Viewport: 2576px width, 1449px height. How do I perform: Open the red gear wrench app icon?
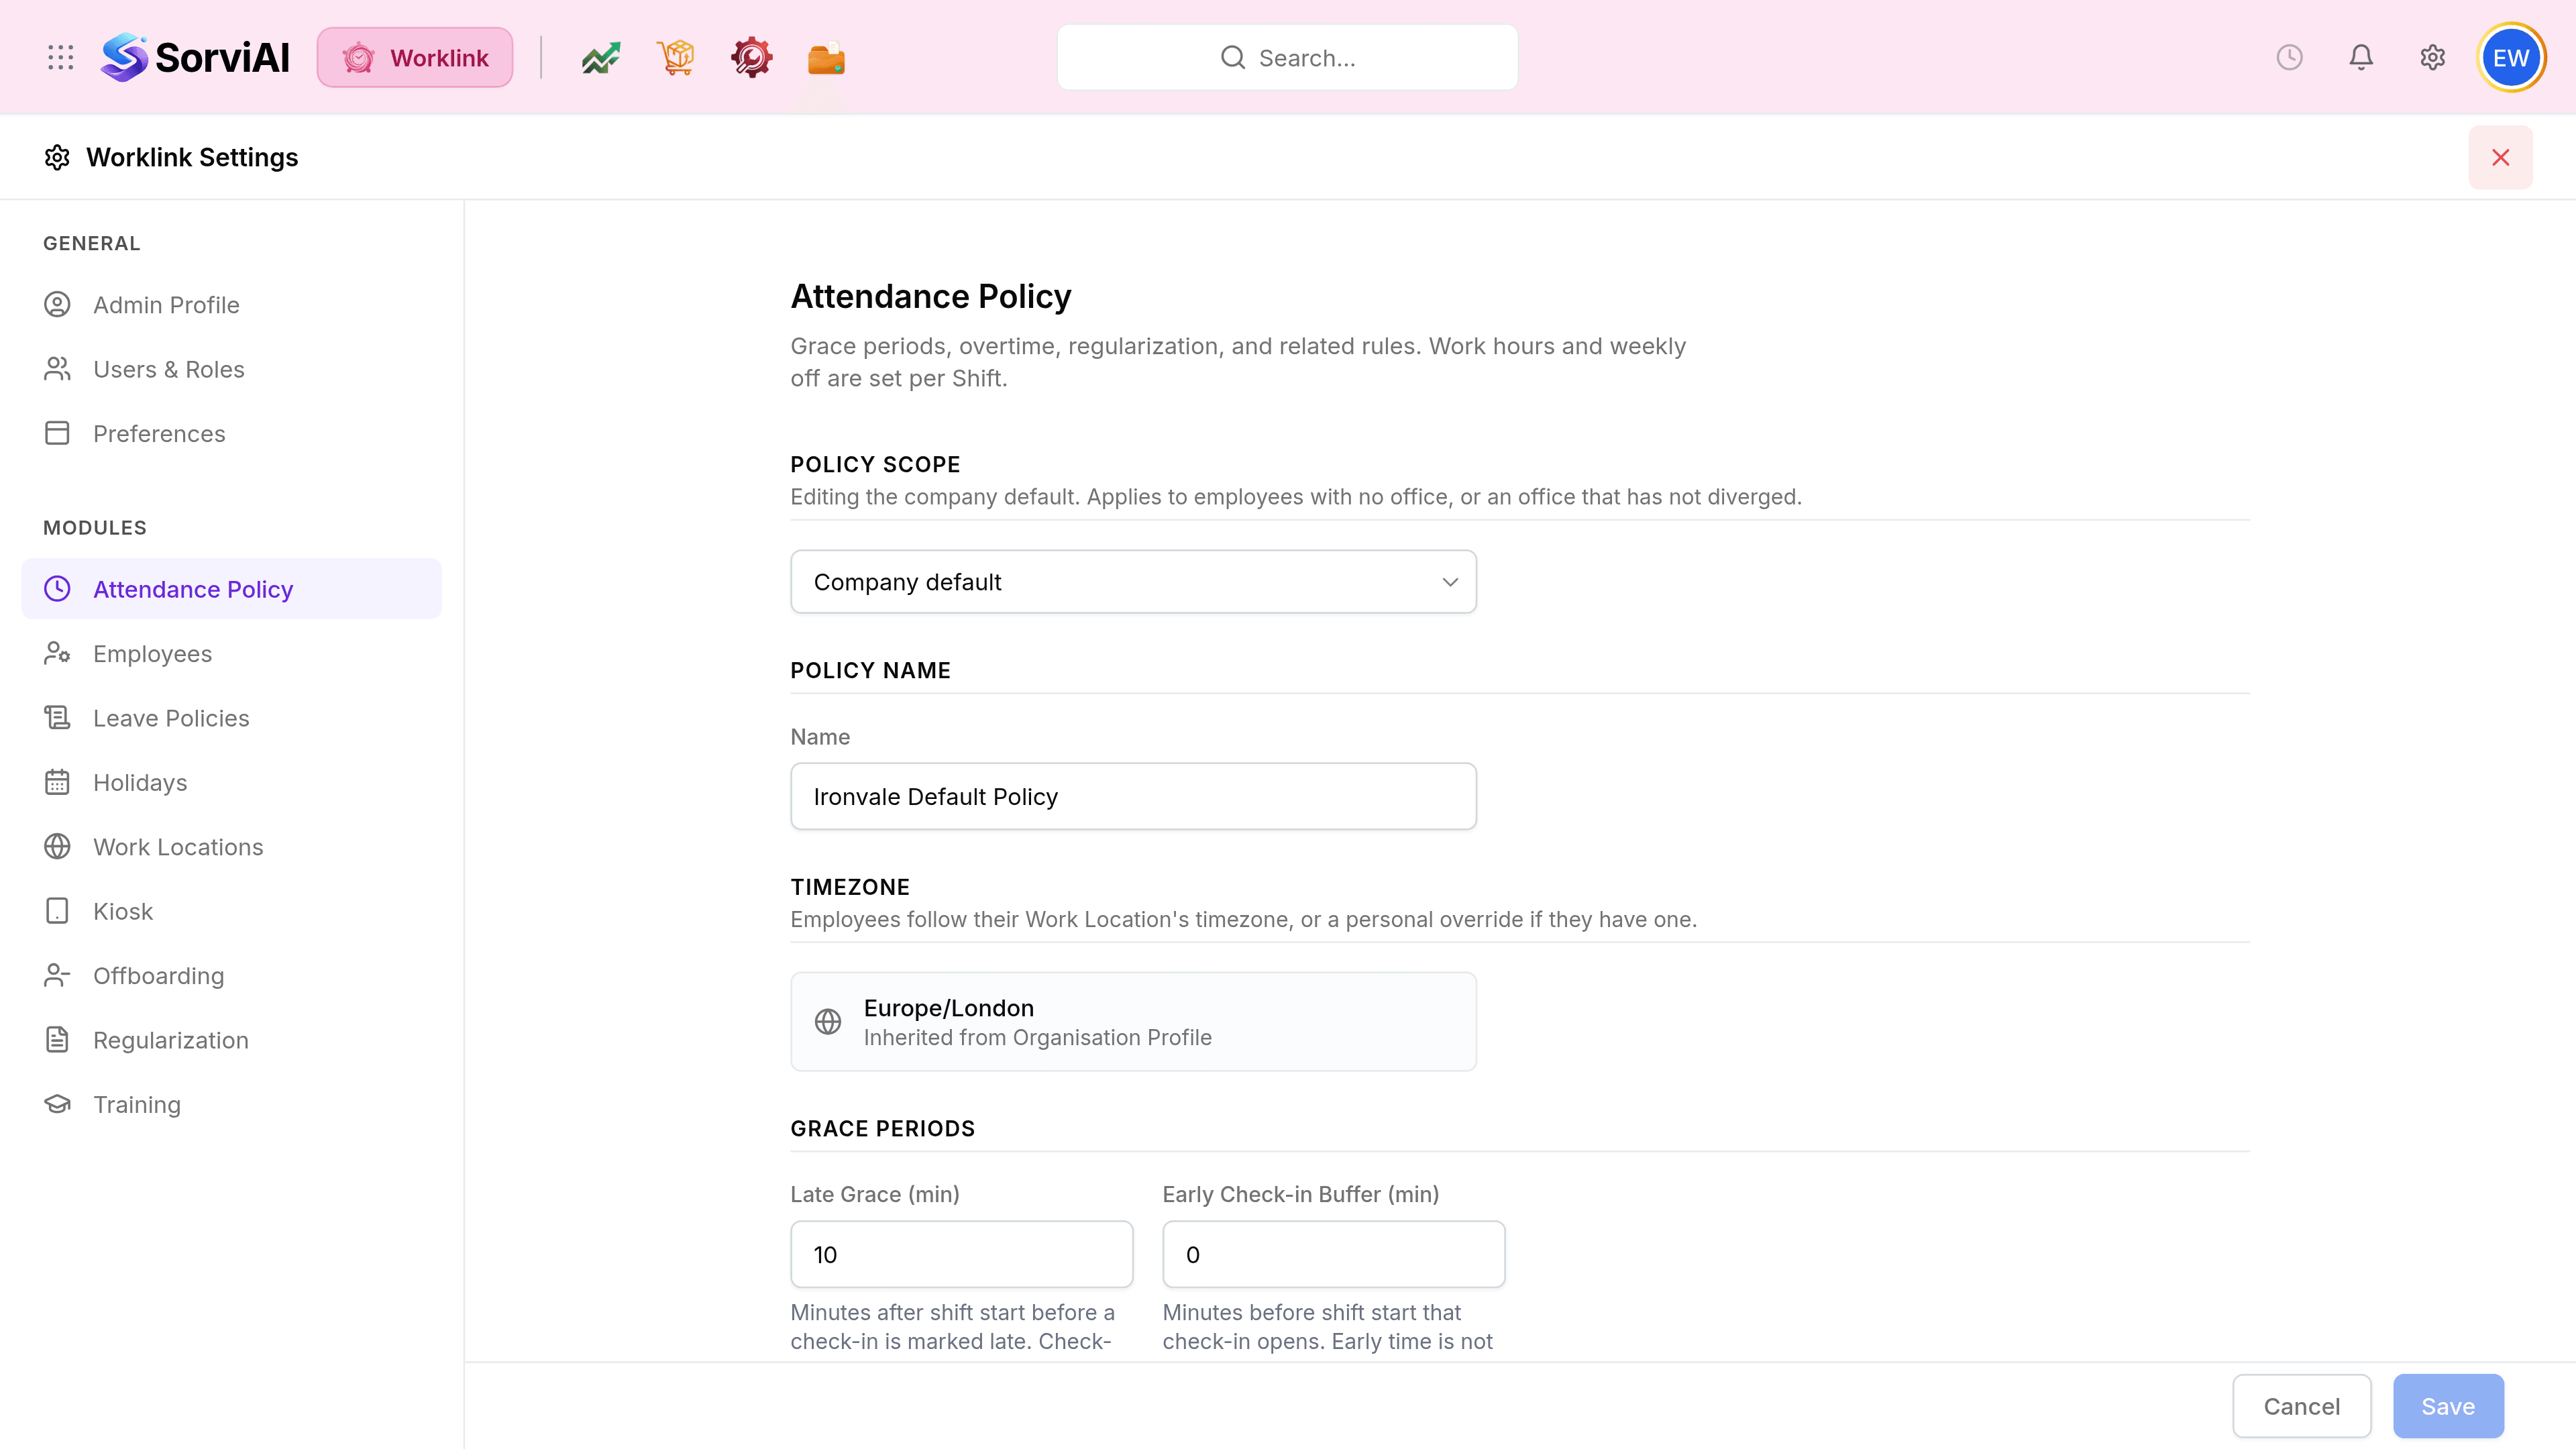751,58
